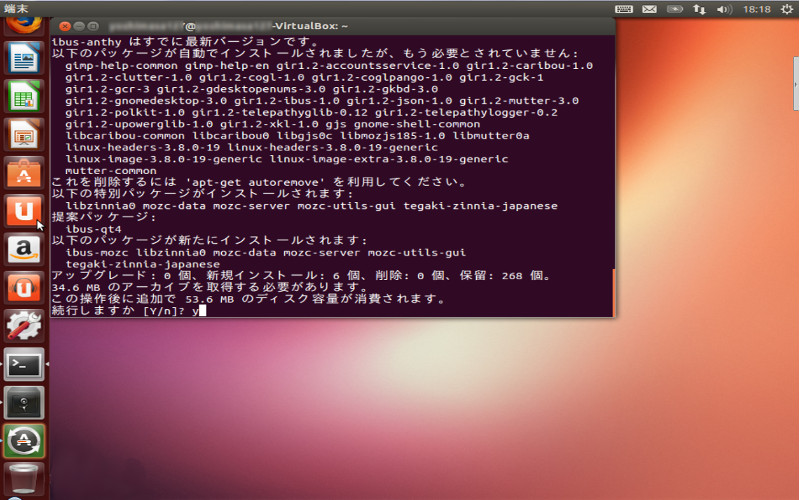This screenshot has height=500, width=800.
Task: Open keyboard input method indicator
Action: click(623, 9)
